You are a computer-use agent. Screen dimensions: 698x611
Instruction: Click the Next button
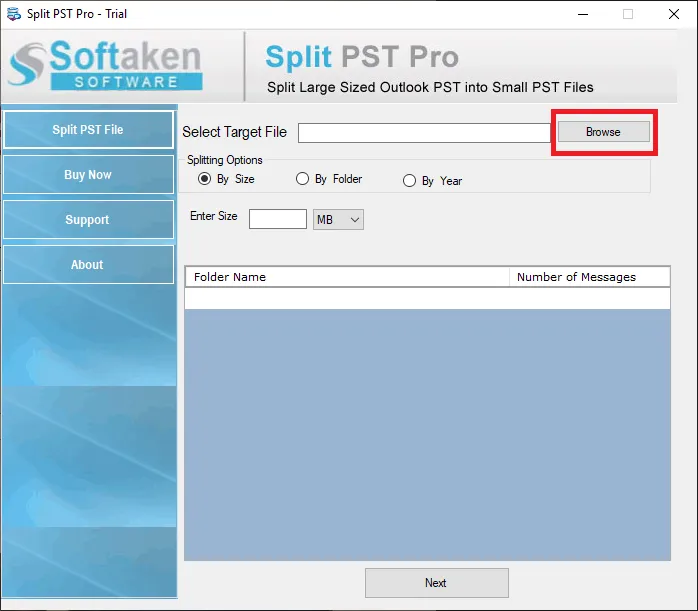click(x=437, y=583)
